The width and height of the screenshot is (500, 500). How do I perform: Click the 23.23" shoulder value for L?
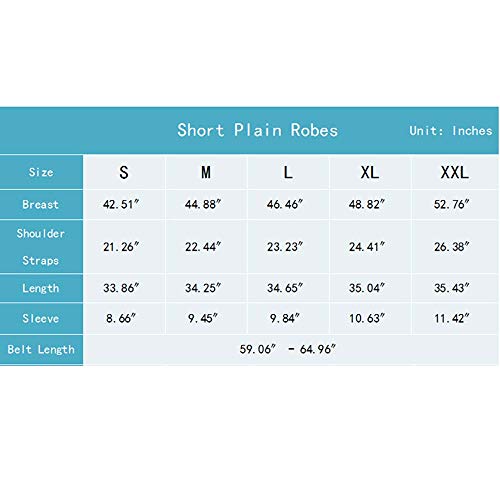[x=285, y=247]
